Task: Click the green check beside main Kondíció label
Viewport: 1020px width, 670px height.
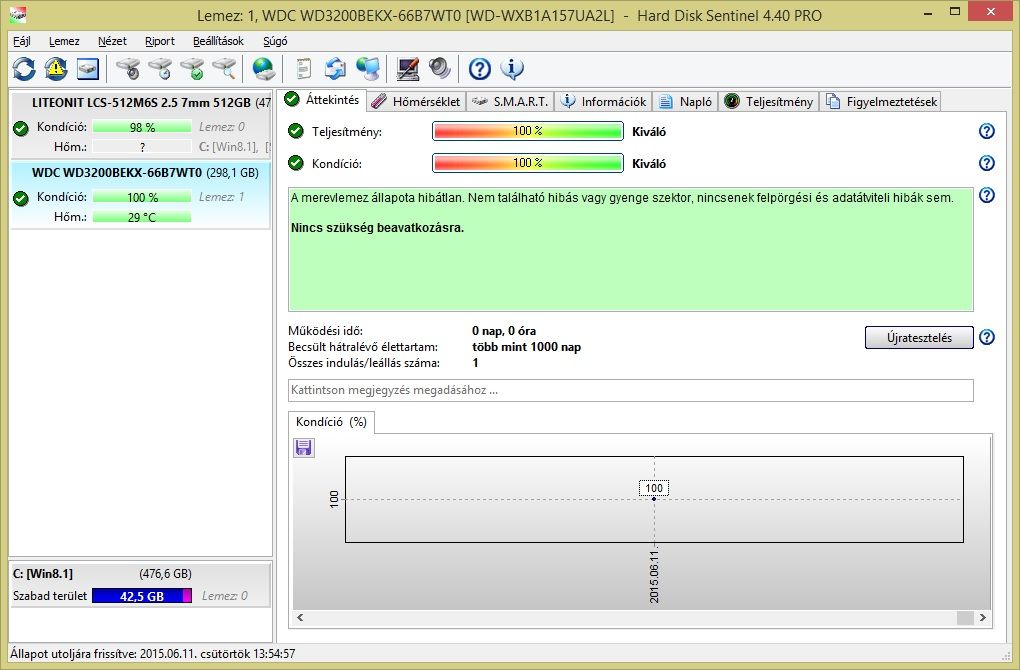Action: point(296,163)
